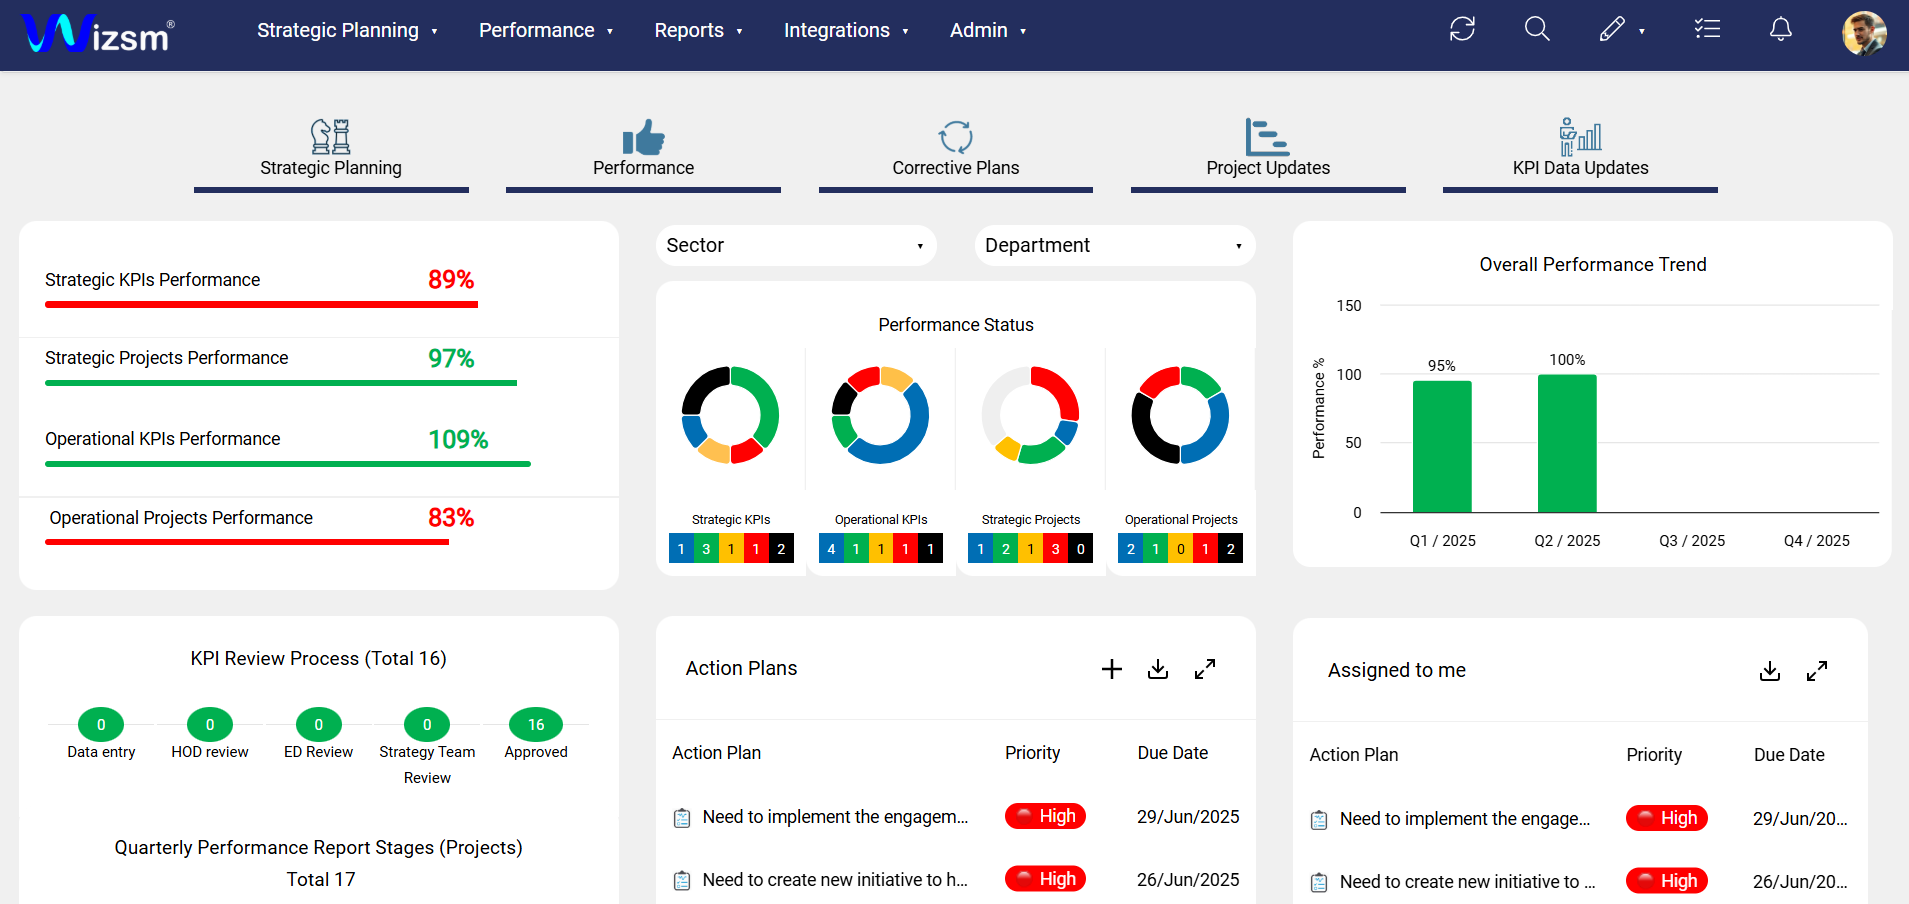This screenshot has width=1909, height=904.
Task: Download the Assigned to me list
Action: 1770,671
